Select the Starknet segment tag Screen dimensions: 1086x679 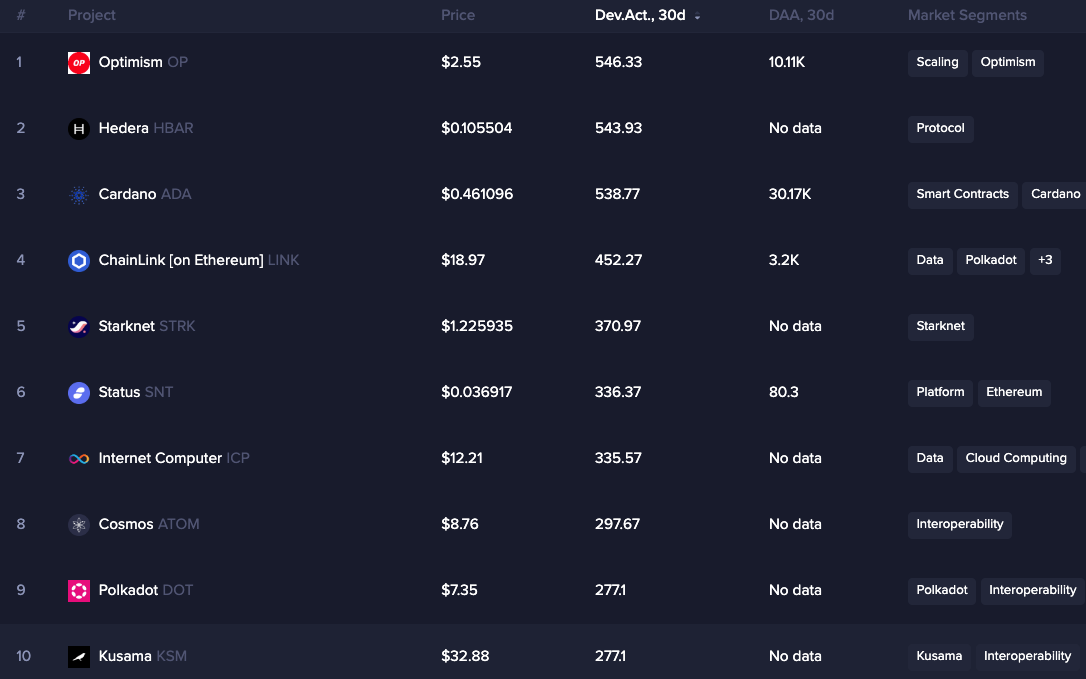tap(941, 326)
